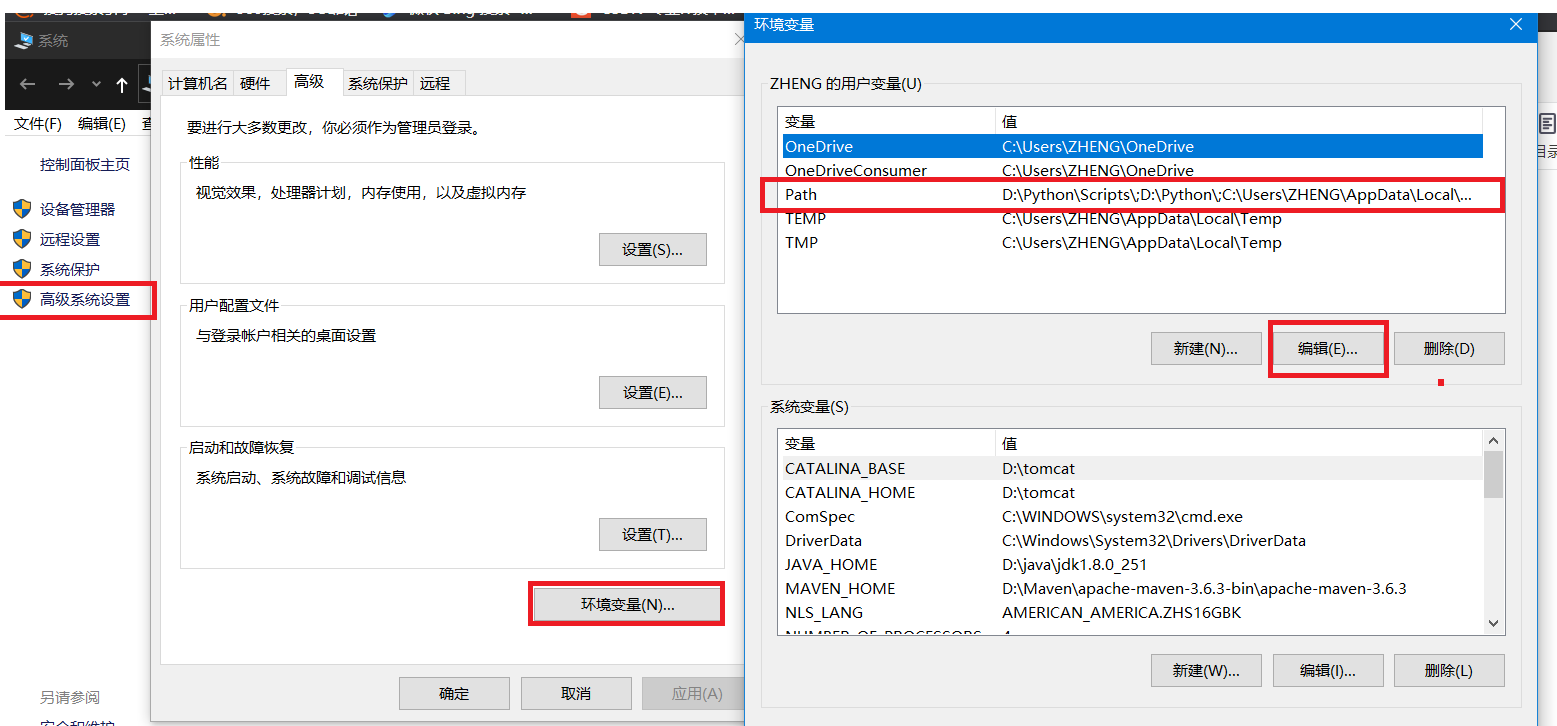Edit selected user variable with 编辑(E)...
The image size is (1557, 726).
click(x=1328, y=348)
